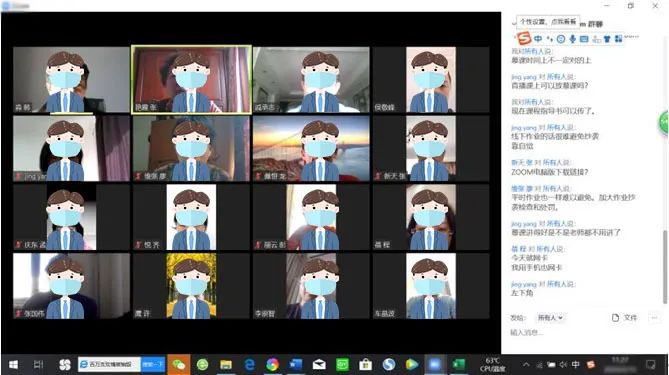The width and height of the screenshot is (669, 375).
Task: Open WeChat from the taskbar
Action: pos(179,364)
